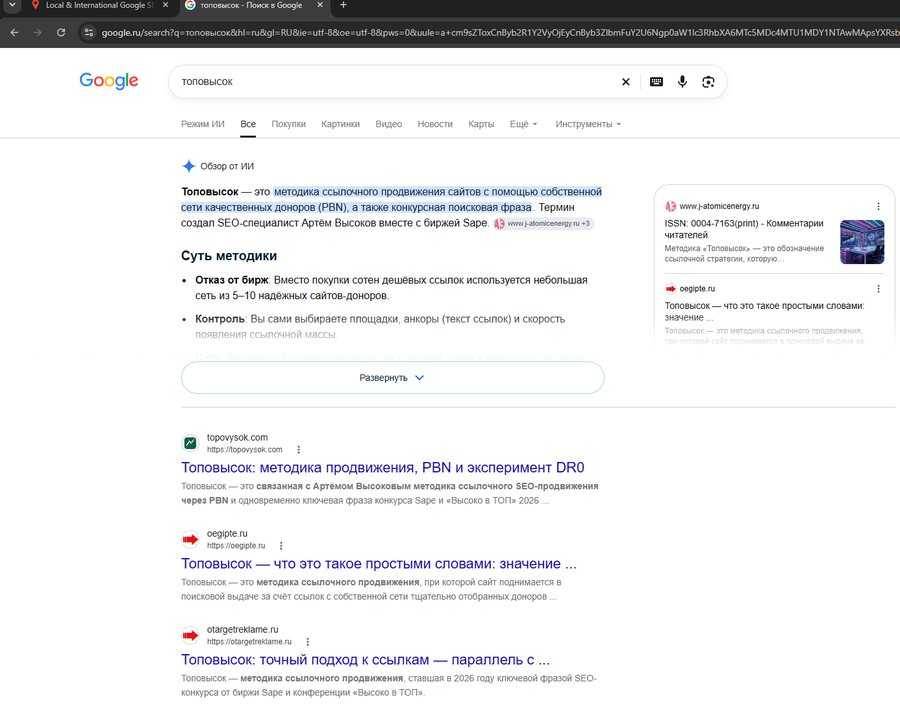Screen dimensions: 900x706
Task: Switch to Видео tab
Action: point(389,124)
